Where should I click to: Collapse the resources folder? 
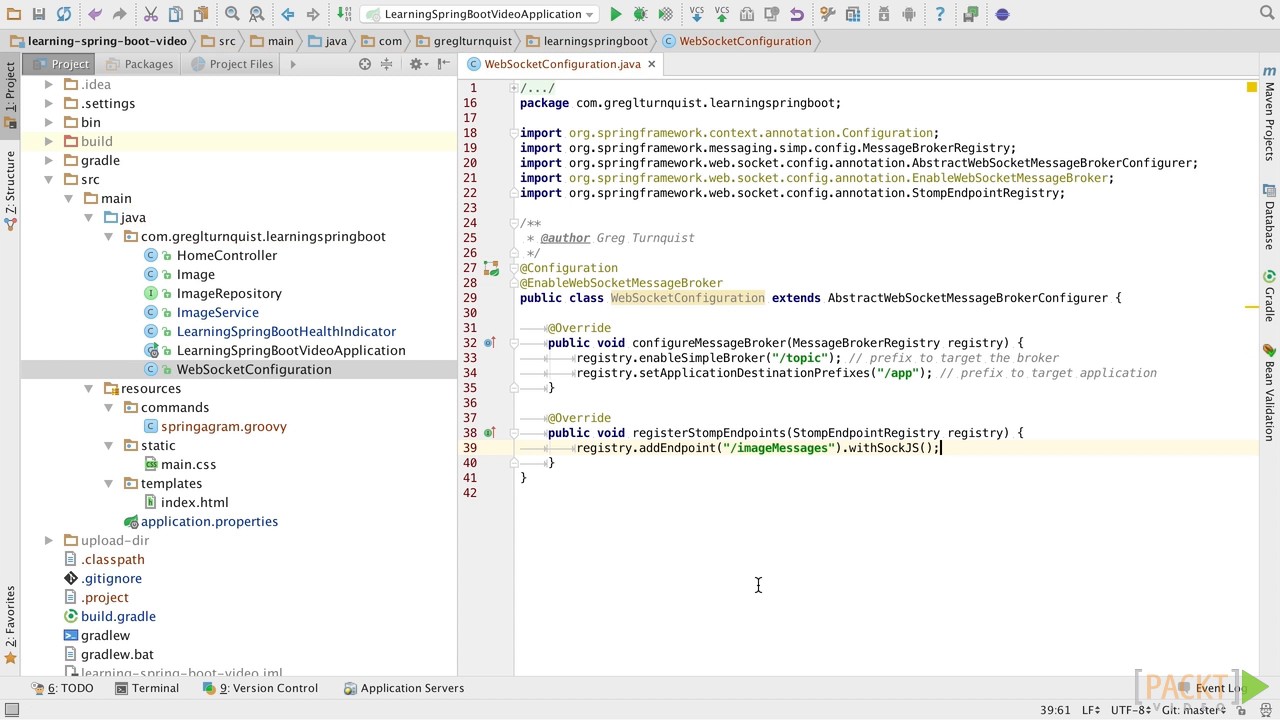pyautogui.click(x=89, y=389)
